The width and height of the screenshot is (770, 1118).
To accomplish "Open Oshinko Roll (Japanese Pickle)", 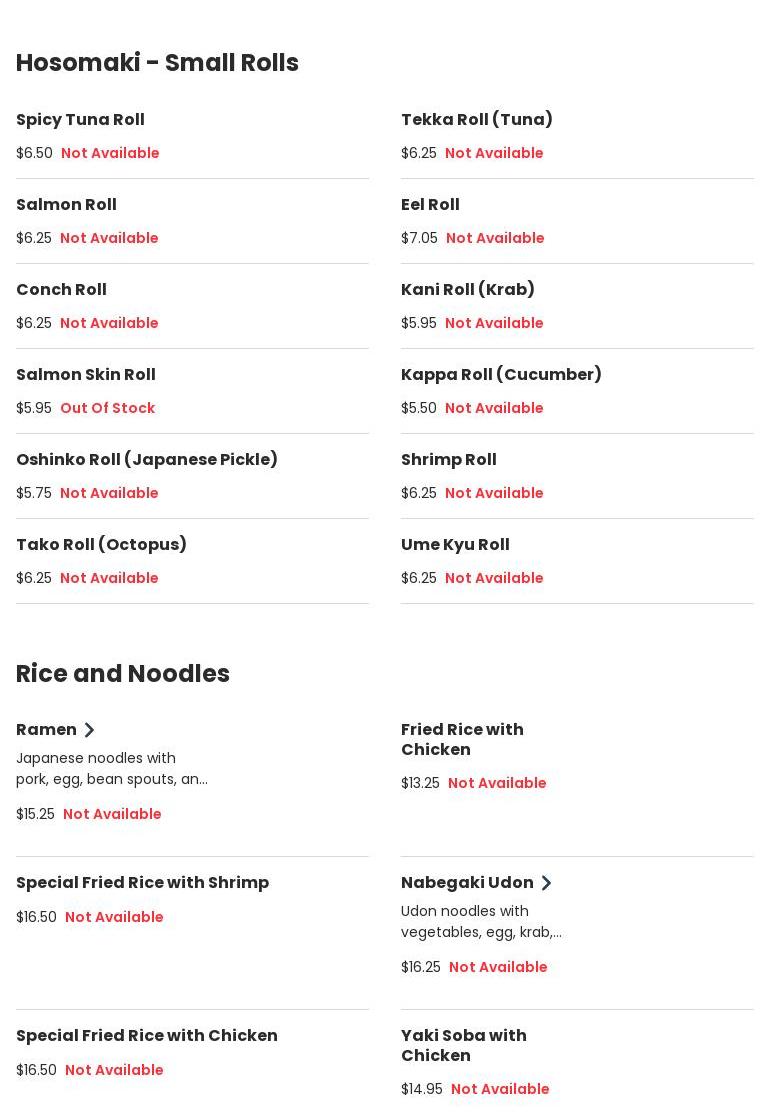I will [147, 460].
